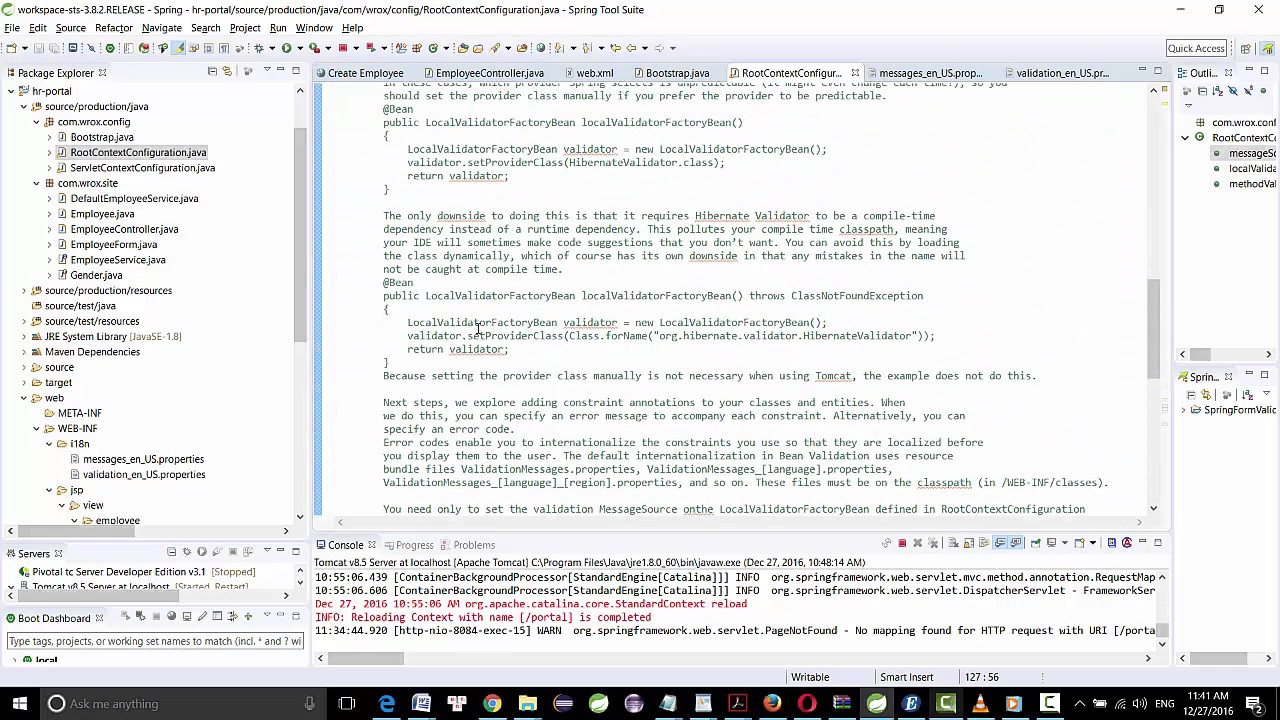Click the green Run toolbar button
The width and height of the screenshot is (1280, 720).
[287, 47]
